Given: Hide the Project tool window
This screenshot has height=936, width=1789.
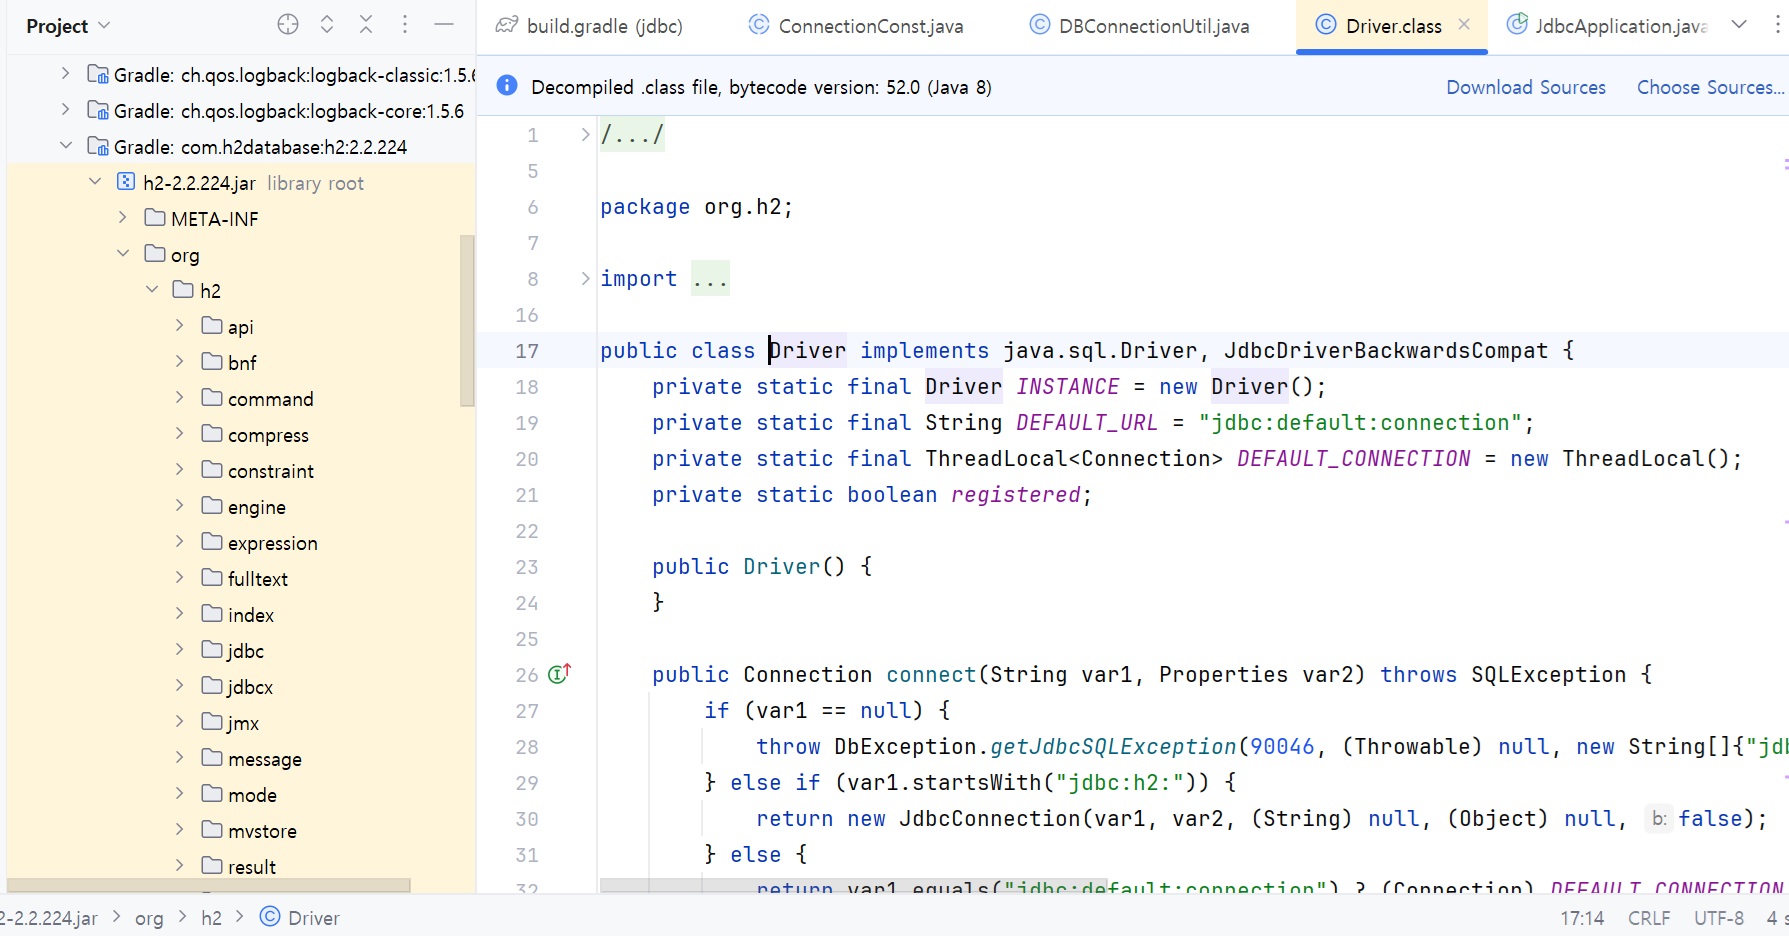Looking at the screenshot, I should coord(444,25).
